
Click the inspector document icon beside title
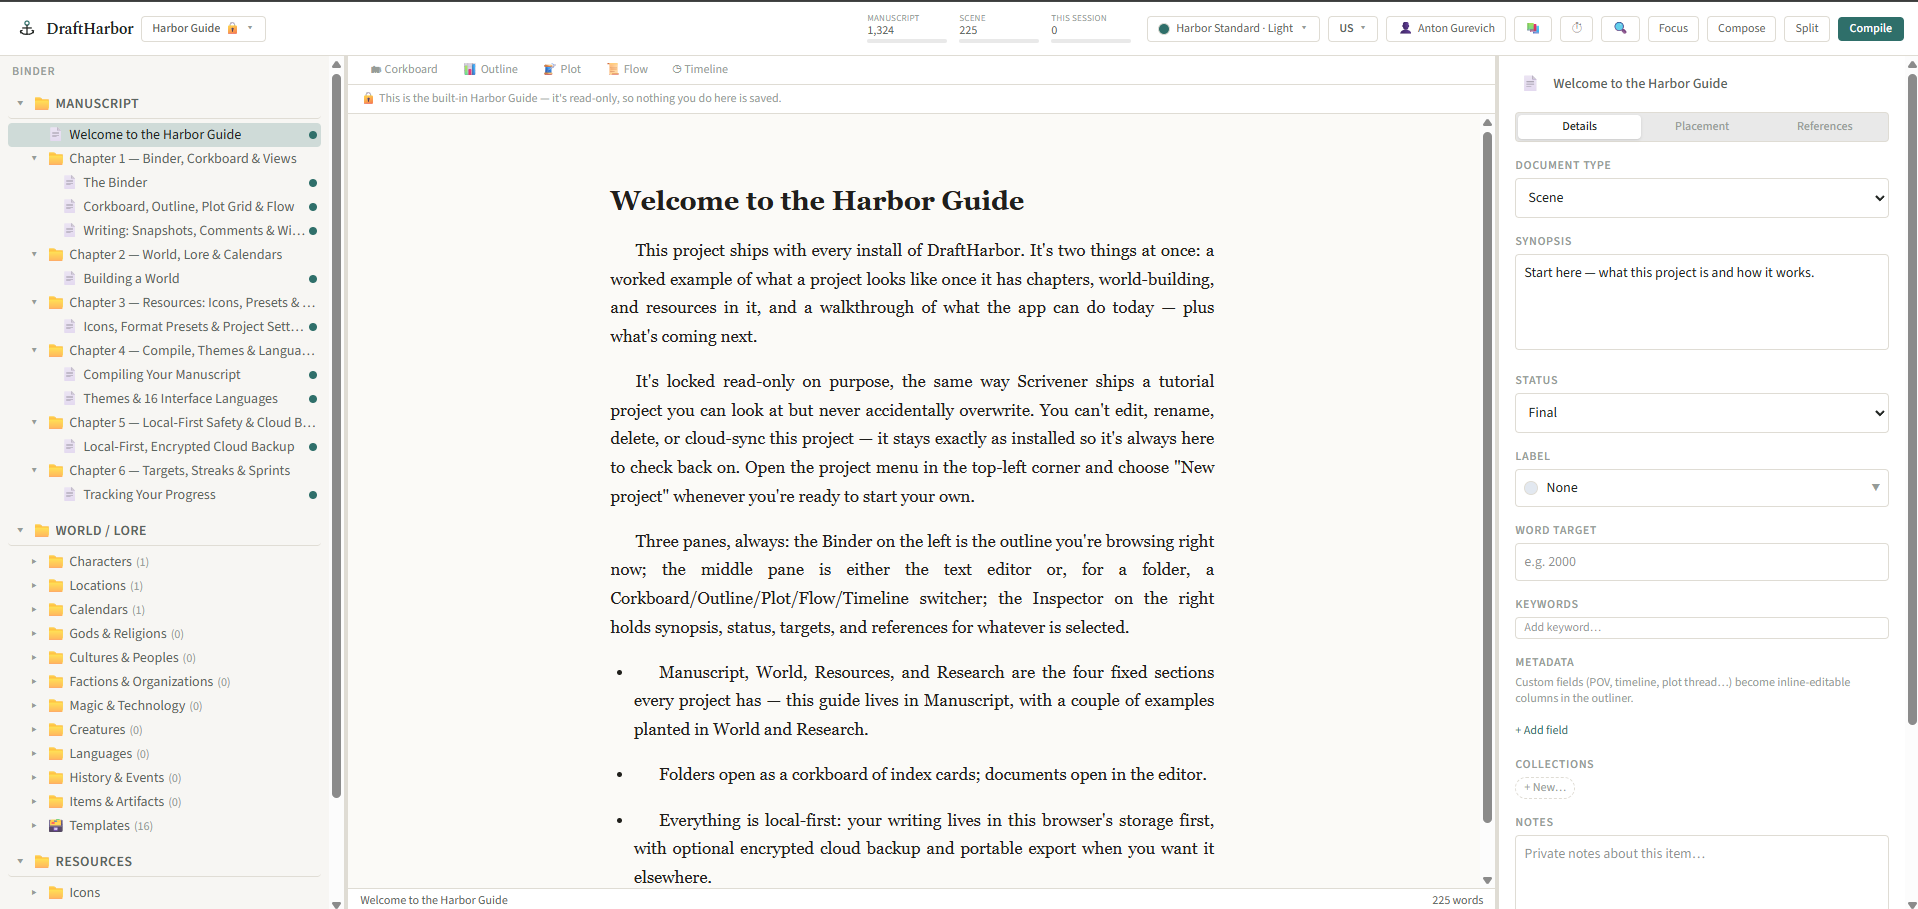coord(1529,83)
